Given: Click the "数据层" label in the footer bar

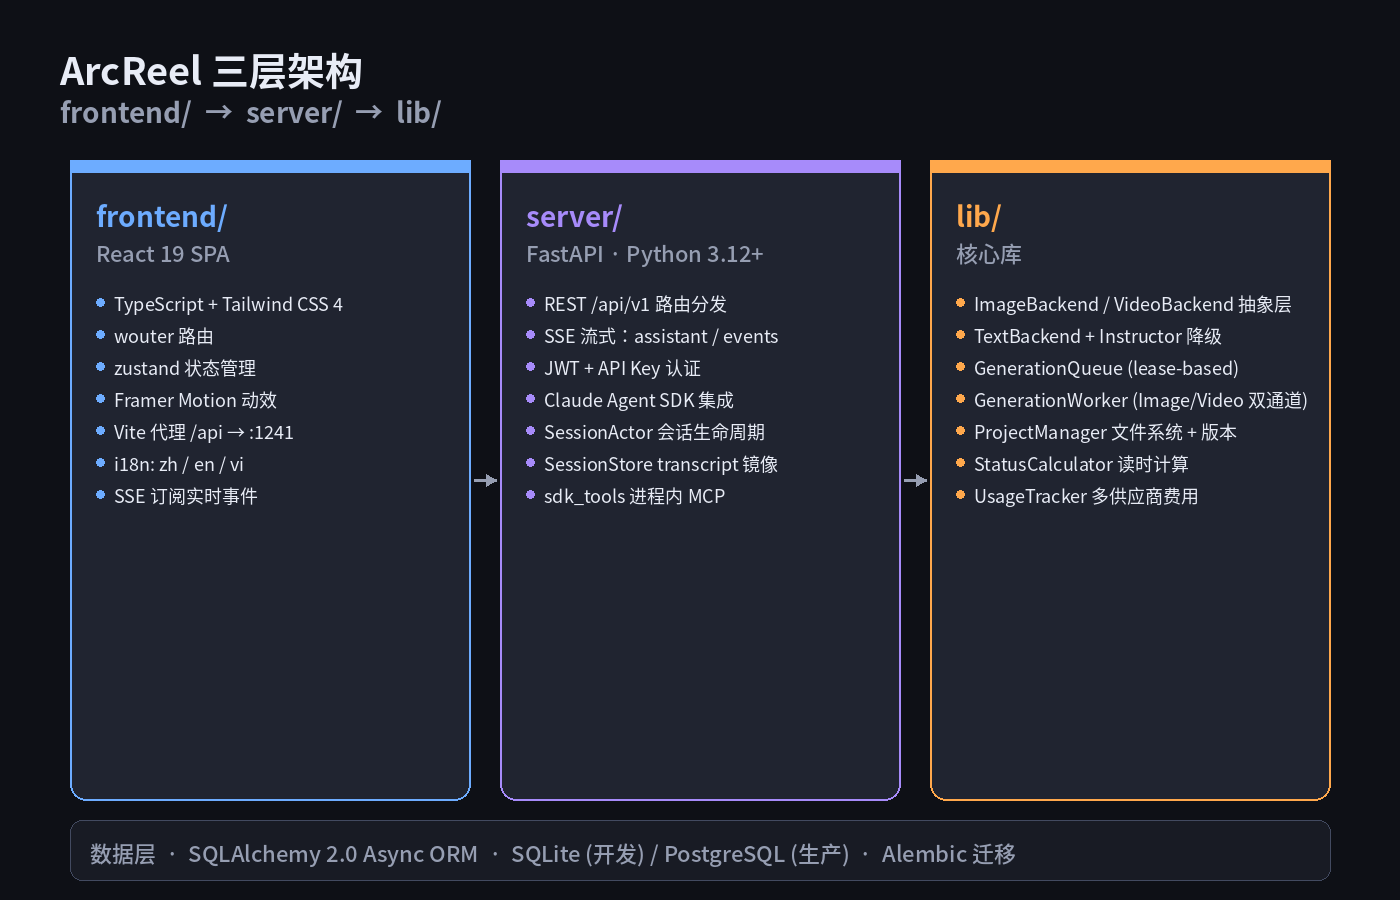Looking at the screenshot, I should [122, 854].
